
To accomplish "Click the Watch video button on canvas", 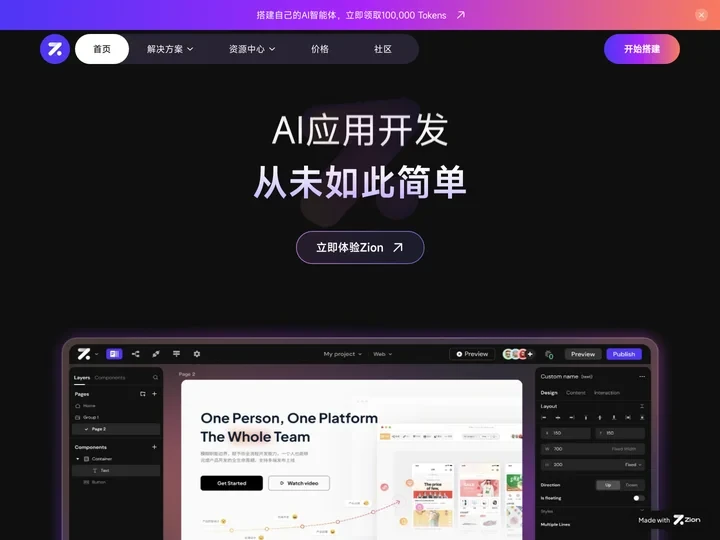I will tap(299, 483).
